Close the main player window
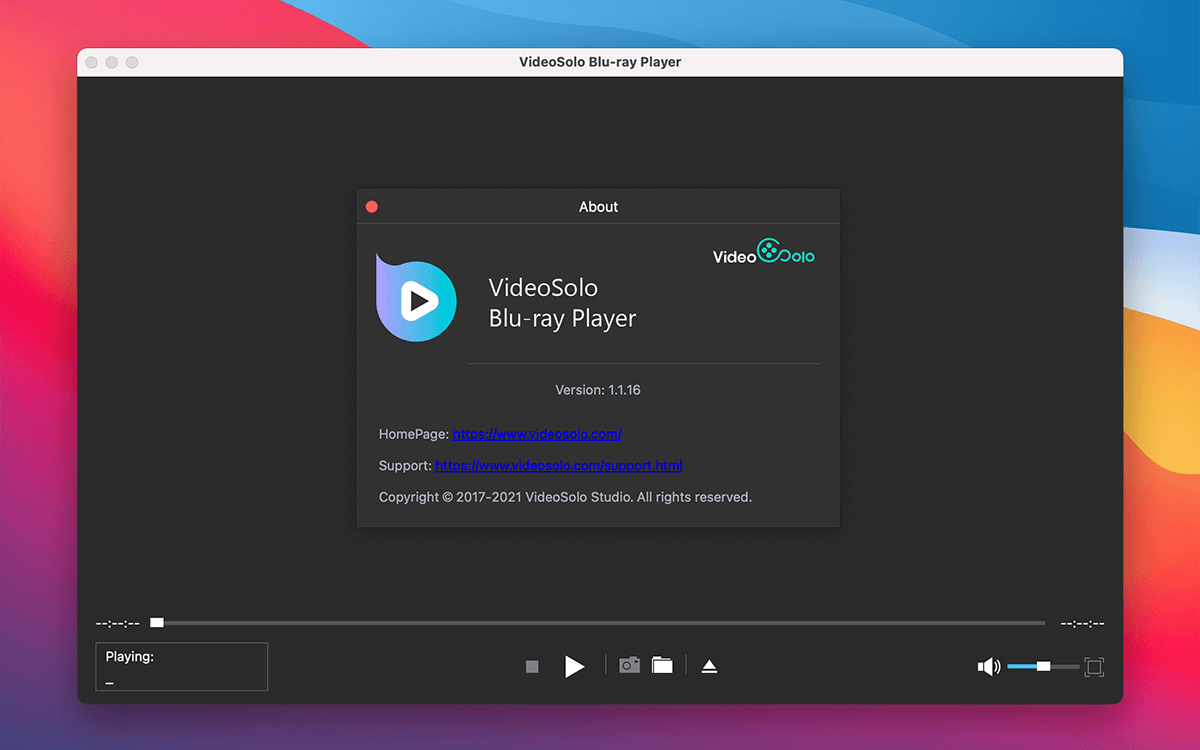The image size is (1200, 750). [92, 62]
